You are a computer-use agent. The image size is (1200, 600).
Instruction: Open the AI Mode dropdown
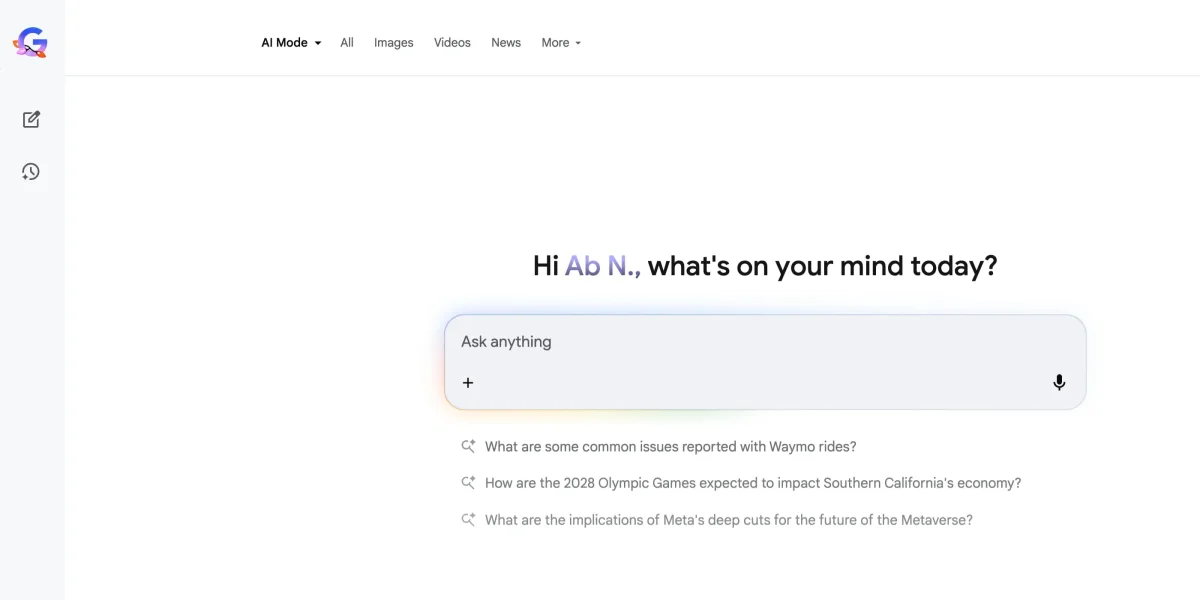(x=284, y=42)
